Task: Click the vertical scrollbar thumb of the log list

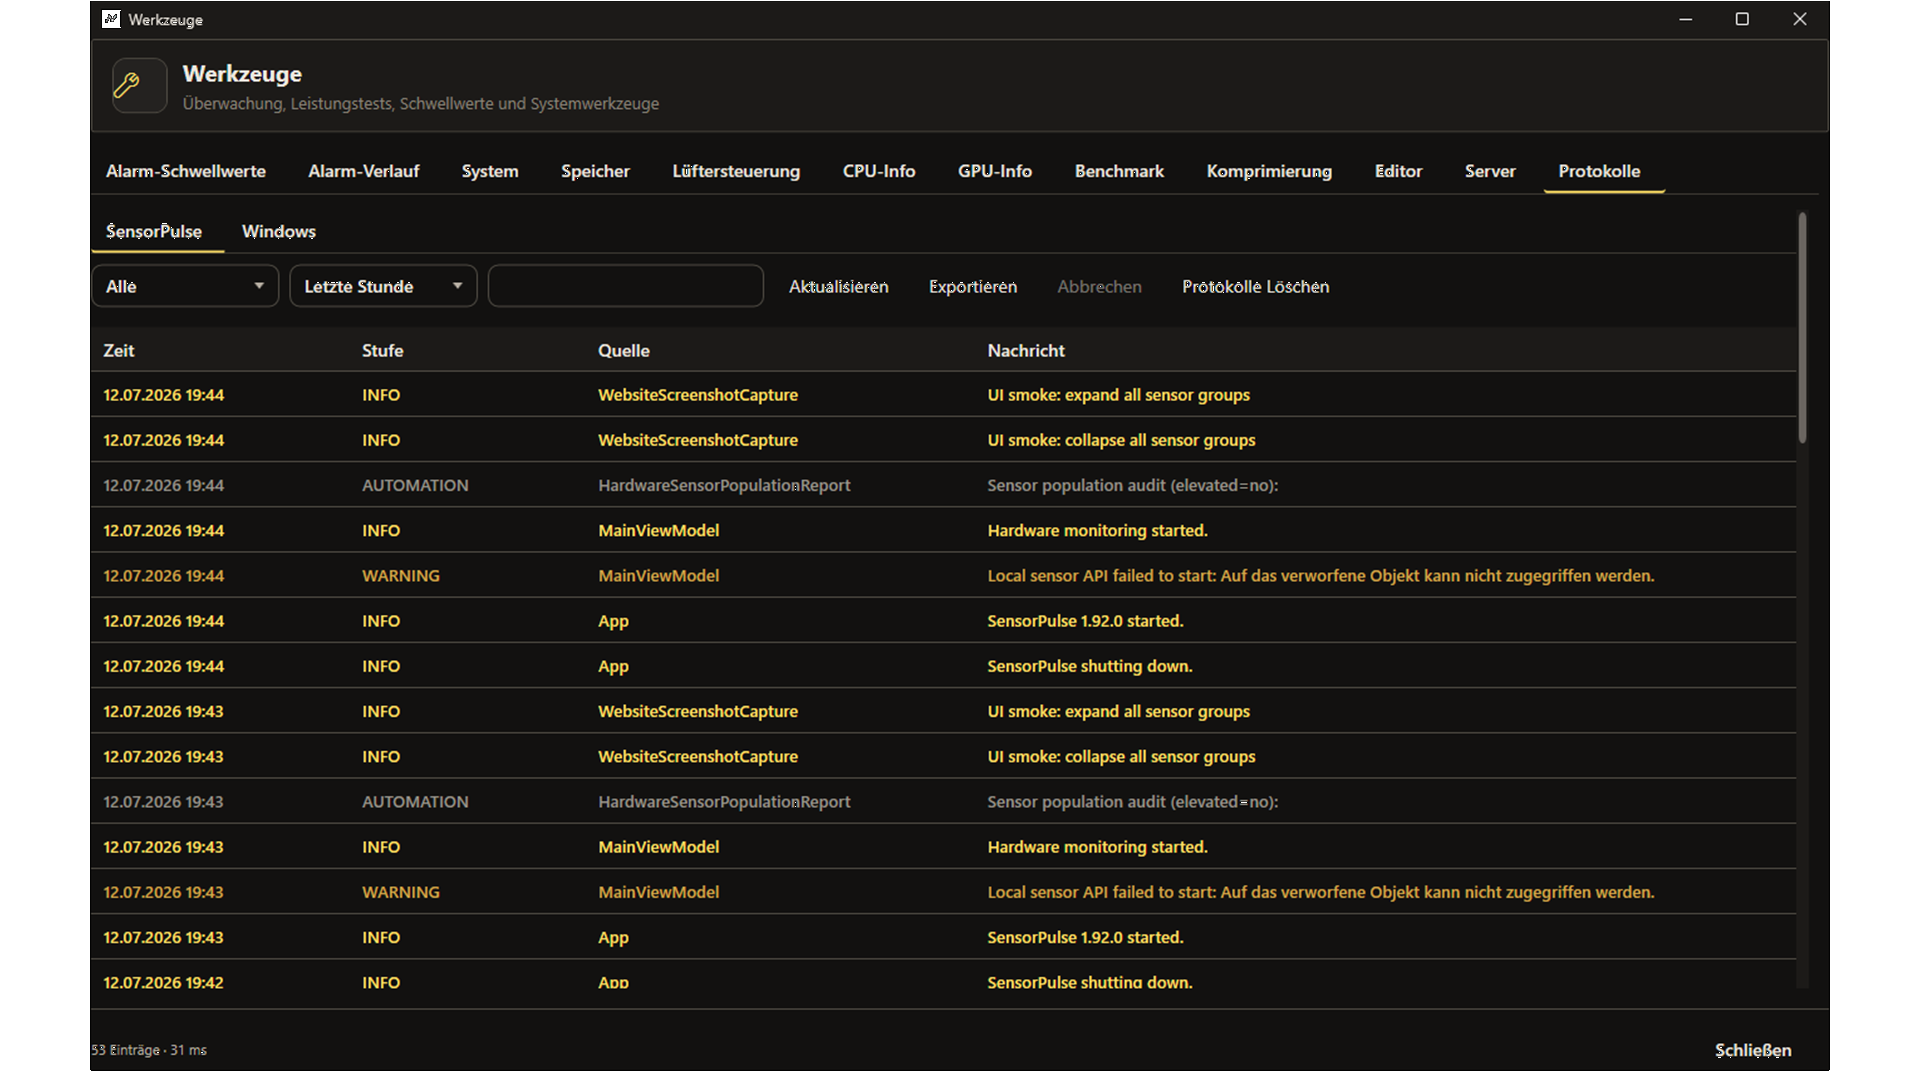Action: (1802, 328)
